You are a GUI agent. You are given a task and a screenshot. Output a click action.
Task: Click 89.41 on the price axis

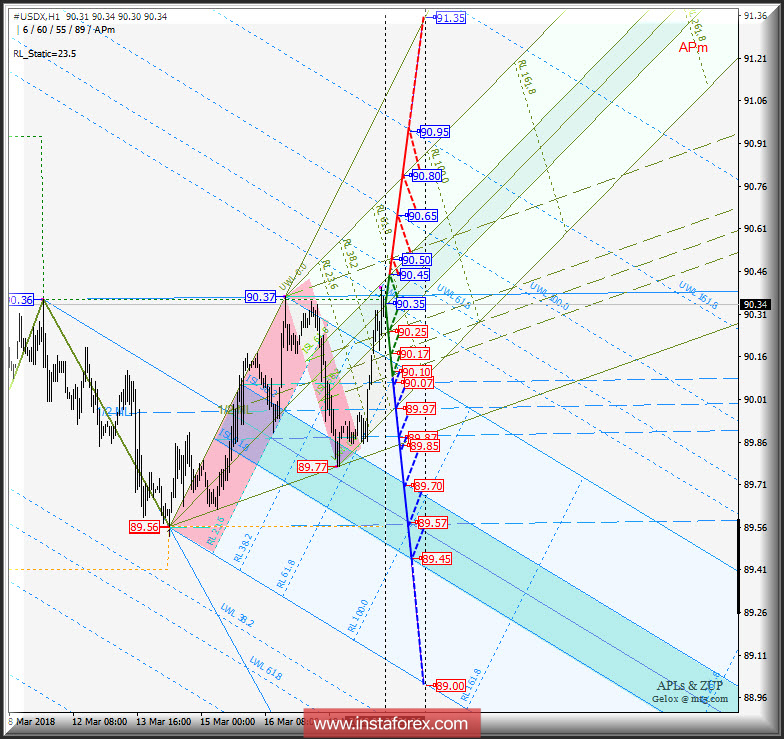[x=755, y=570]
